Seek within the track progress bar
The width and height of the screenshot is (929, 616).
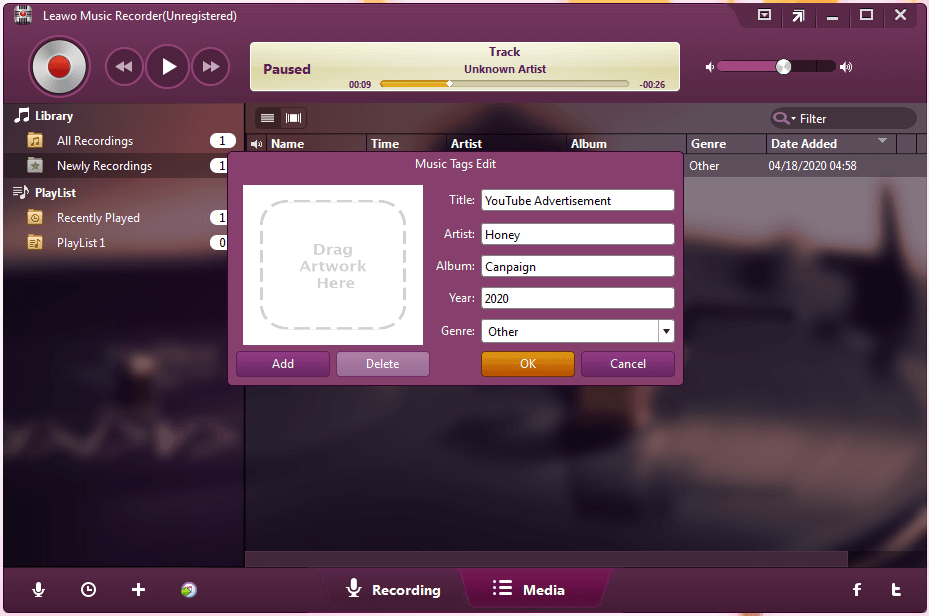click(504, 84)
